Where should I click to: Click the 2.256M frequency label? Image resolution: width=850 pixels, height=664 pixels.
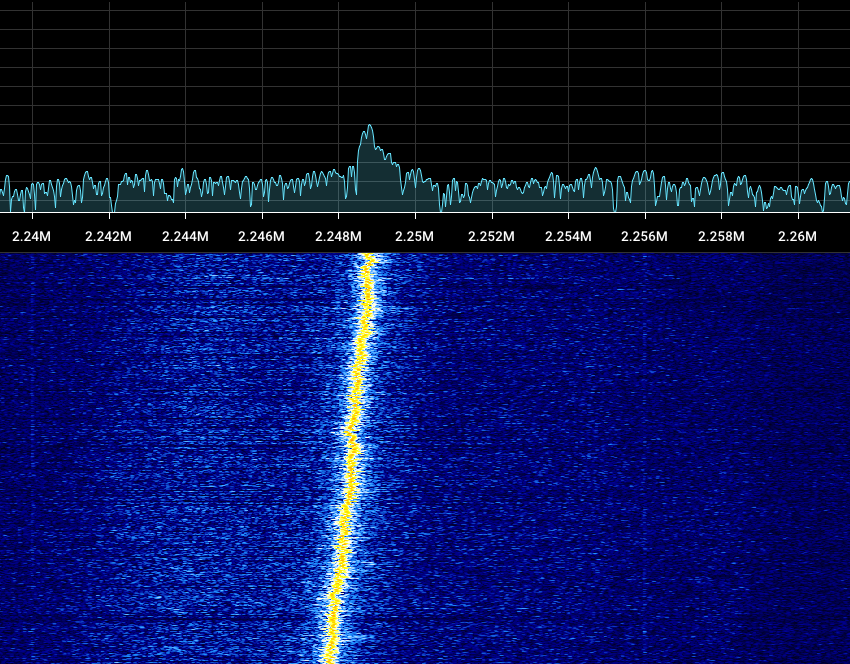click(645, 237)
